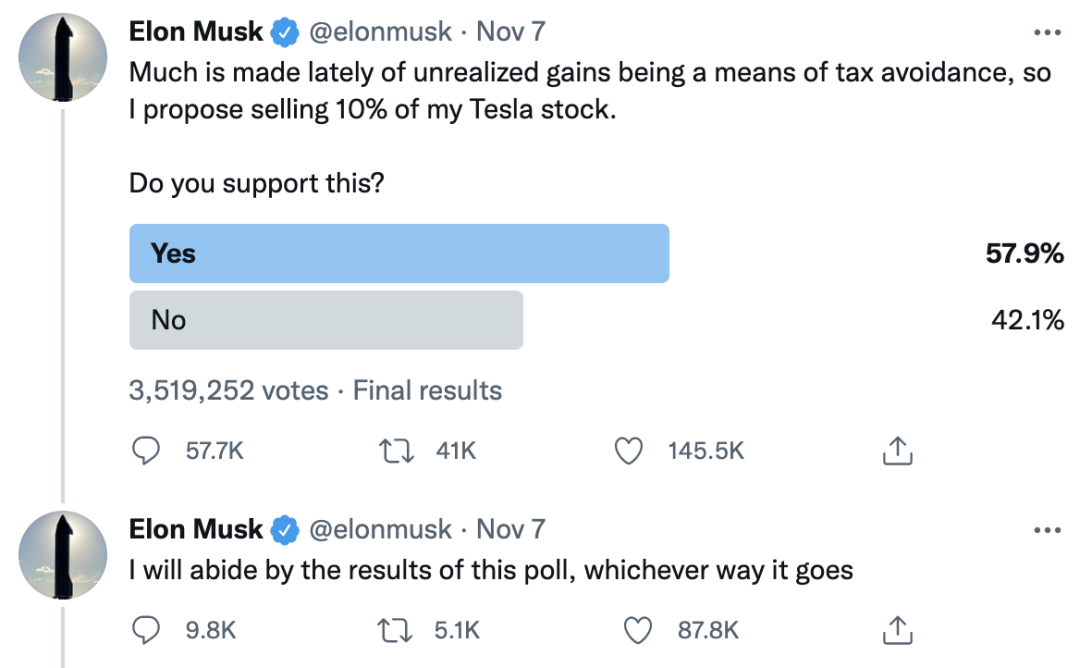1080x668 pixels.
Task: Click the Yes poll result bar
Action: [399, 254]
